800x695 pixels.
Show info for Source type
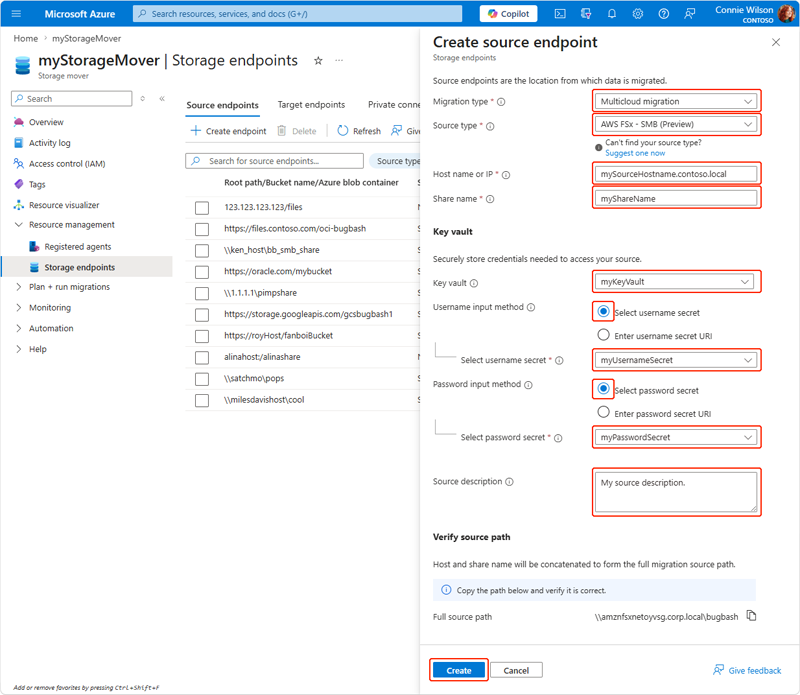[x=490, y=126]
